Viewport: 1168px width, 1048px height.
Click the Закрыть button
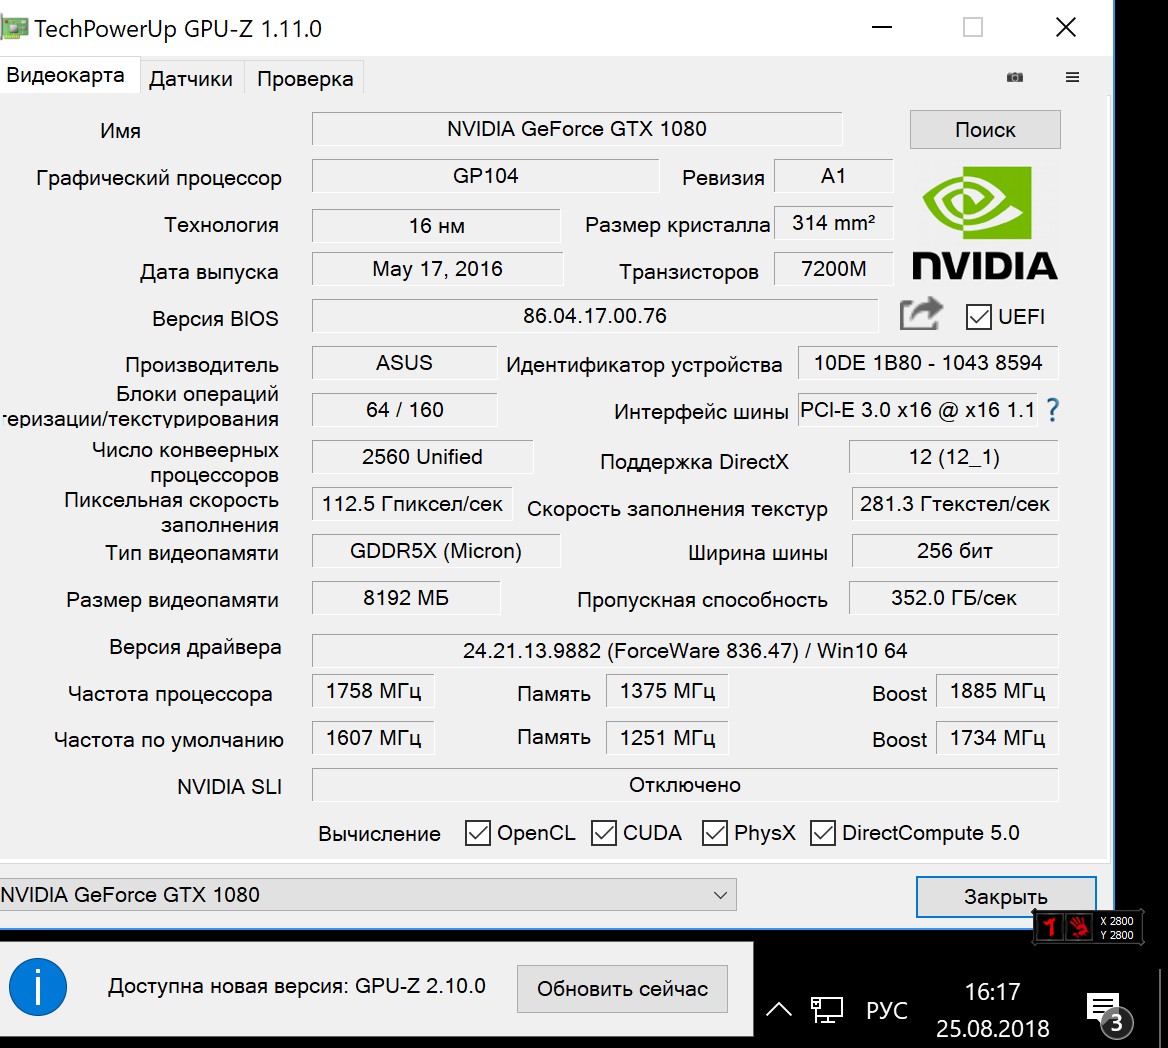click(1006, 897)
